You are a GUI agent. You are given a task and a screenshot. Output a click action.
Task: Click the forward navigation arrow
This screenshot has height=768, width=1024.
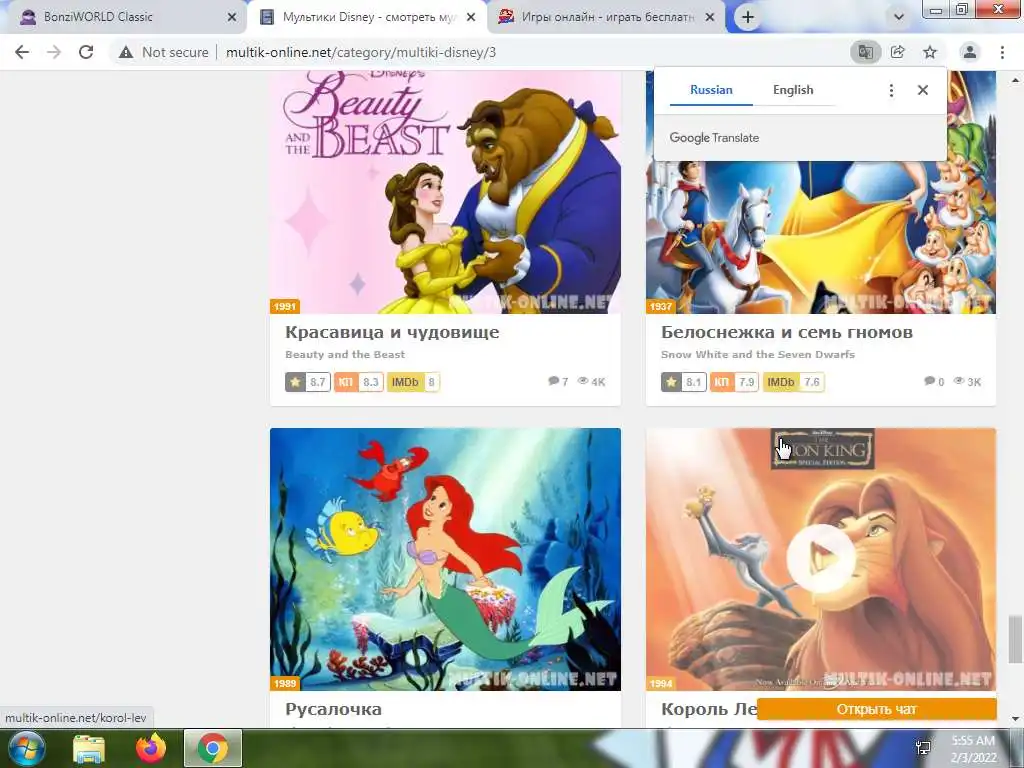tap(54, 52)
